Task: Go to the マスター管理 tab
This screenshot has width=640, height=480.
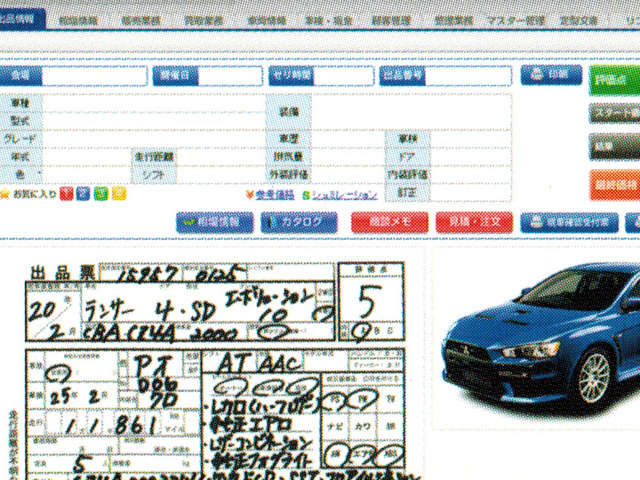Action: click(516, 21)
